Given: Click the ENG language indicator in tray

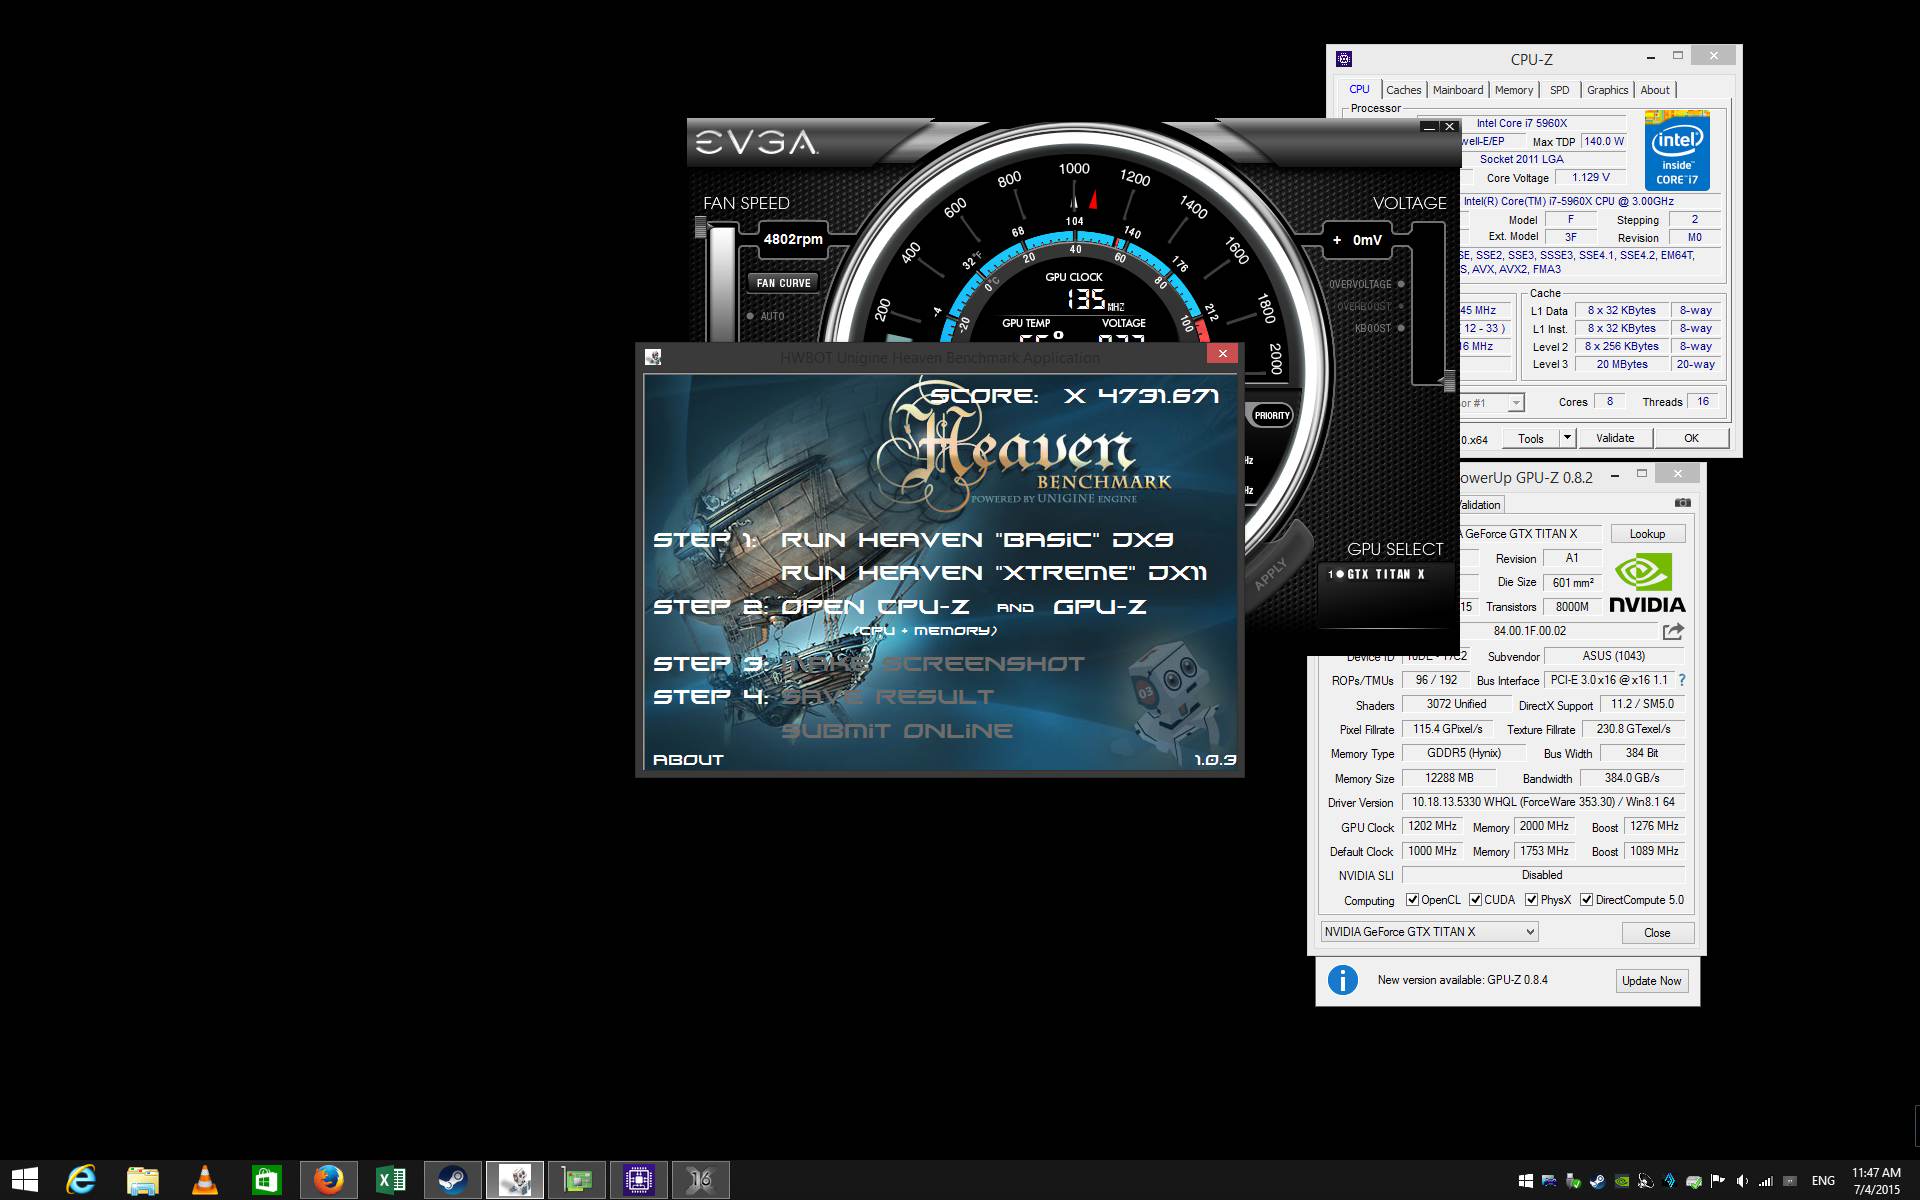Looking at the screenshot, I should (1823, 1181).
